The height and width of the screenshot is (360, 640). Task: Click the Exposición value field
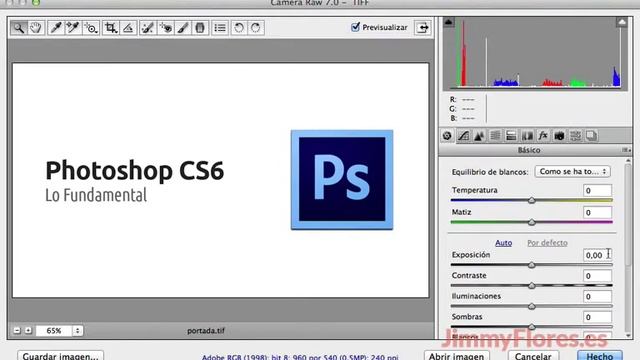pyautogui.click(x=597, y=255)
